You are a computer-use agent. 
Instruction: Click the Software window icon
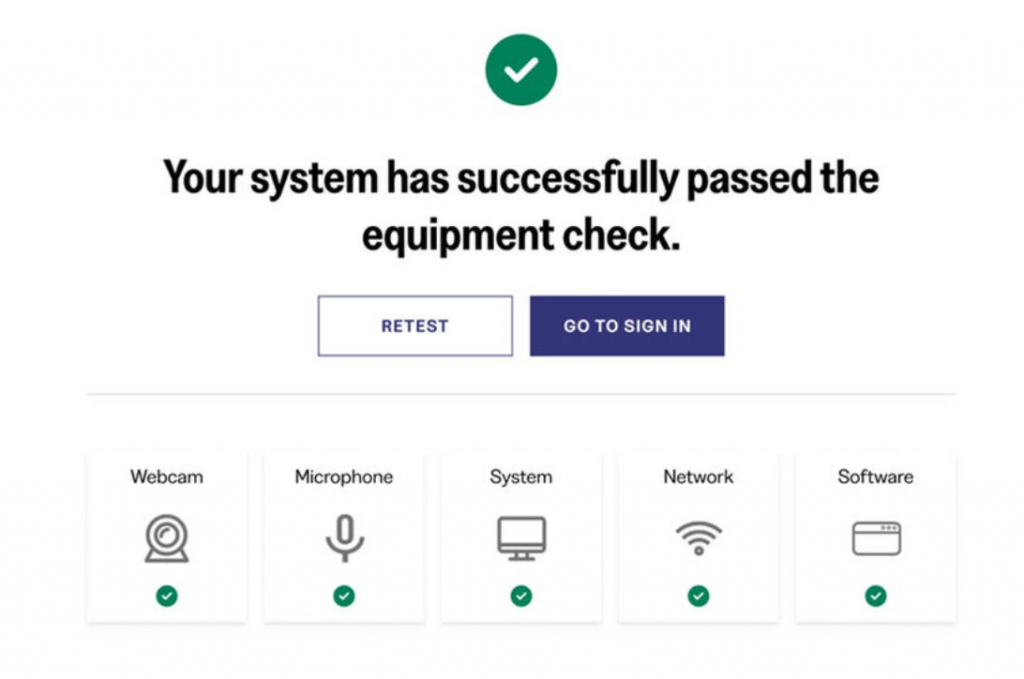coord(876,538)
